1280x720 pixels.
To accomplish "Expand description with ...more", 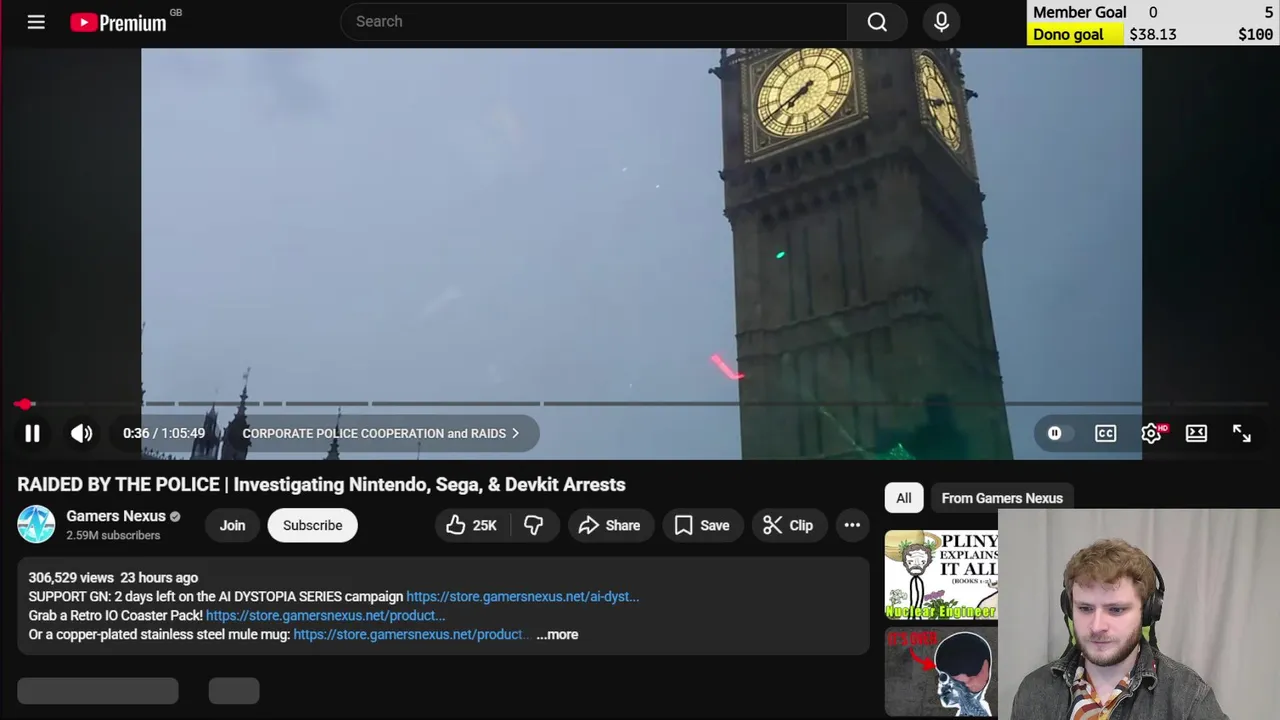I will (x=557, y=634).
